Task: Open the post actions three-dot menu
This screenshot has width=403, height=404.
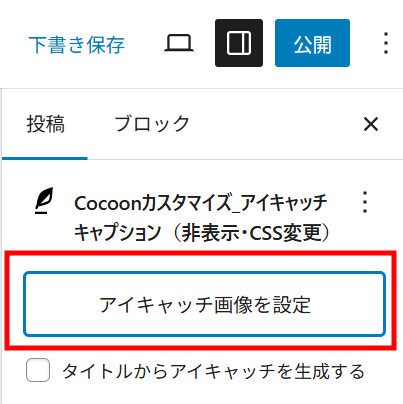Action: [x=365, y=202]
